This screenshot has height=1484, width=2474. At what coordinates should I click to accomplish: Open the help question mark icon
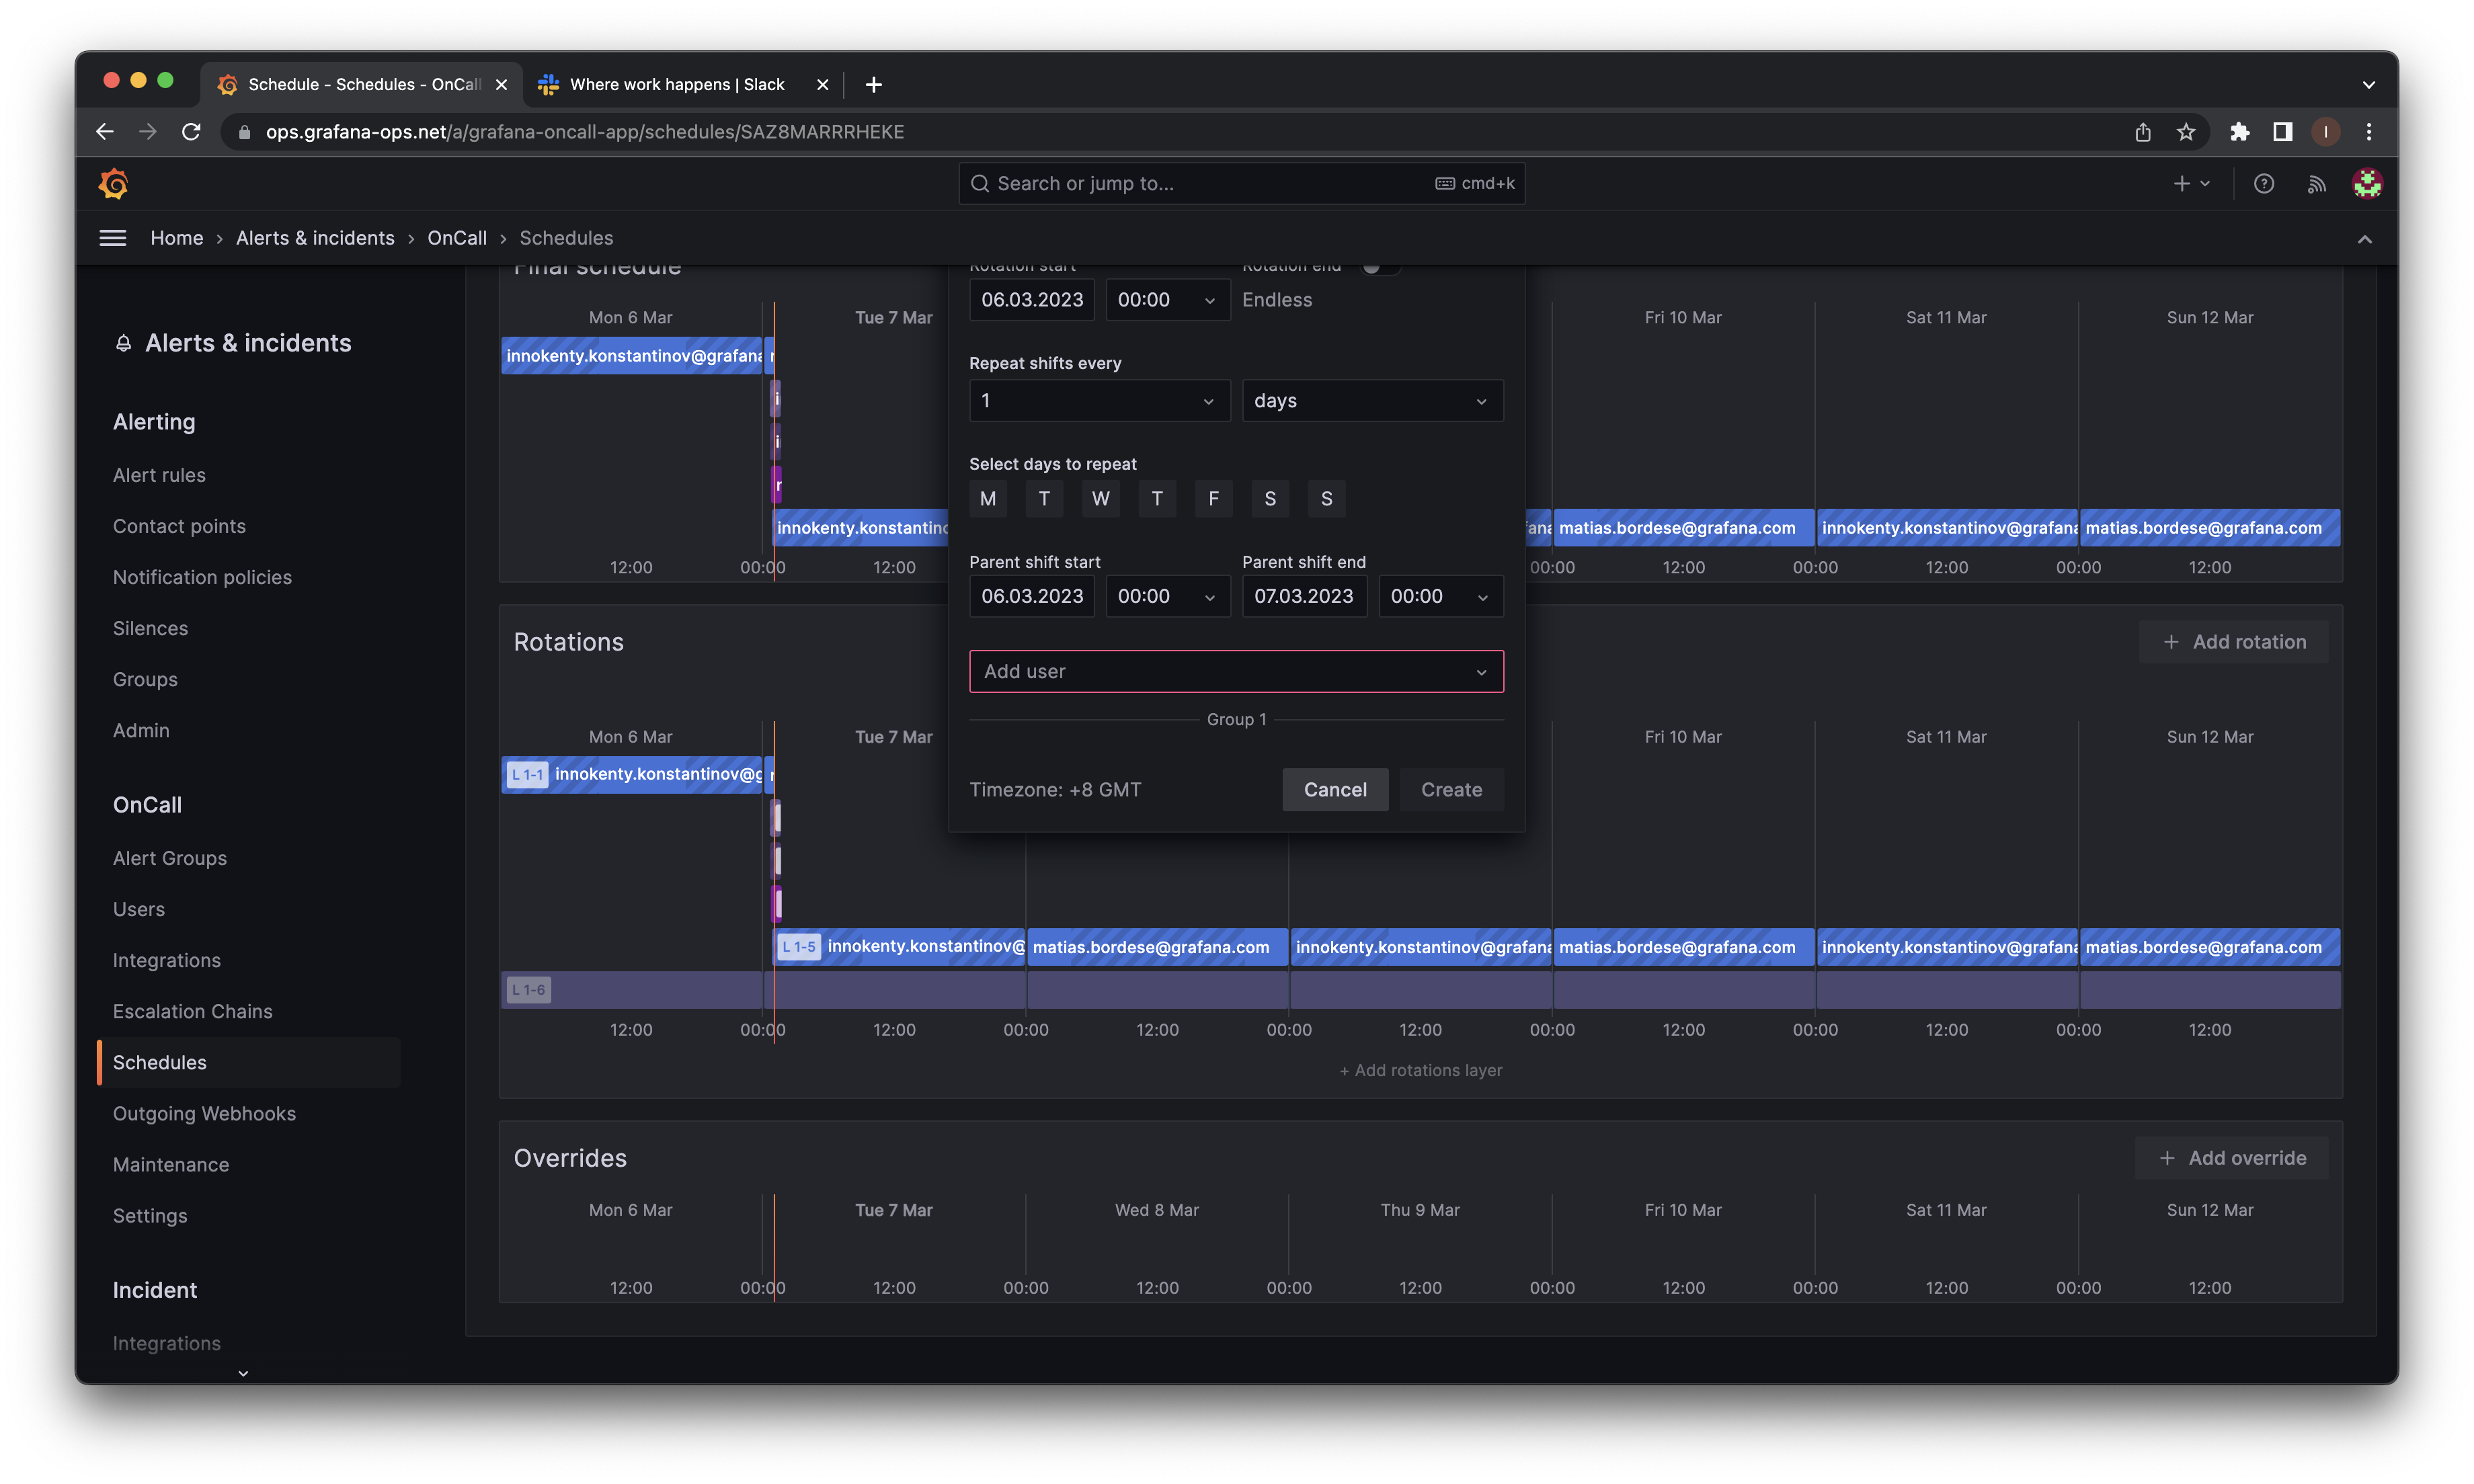coord(2264,183)
